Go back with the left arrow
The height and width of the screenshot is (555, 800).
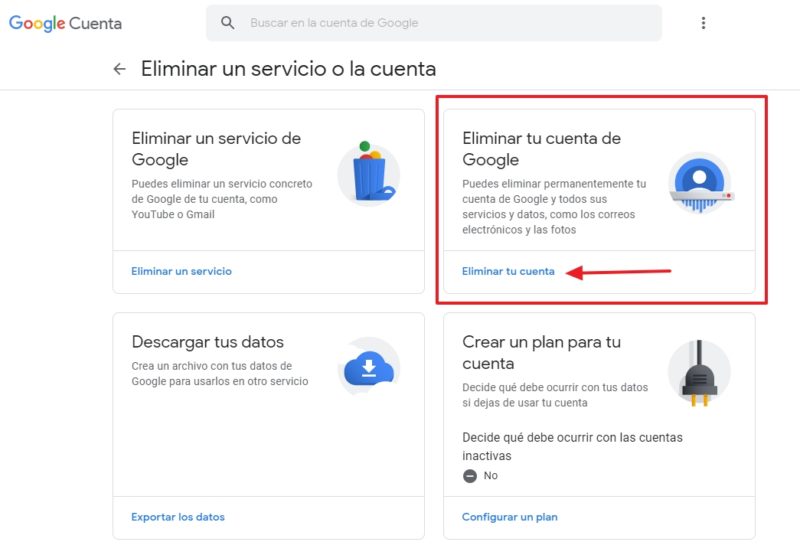(x=119, y=69)
